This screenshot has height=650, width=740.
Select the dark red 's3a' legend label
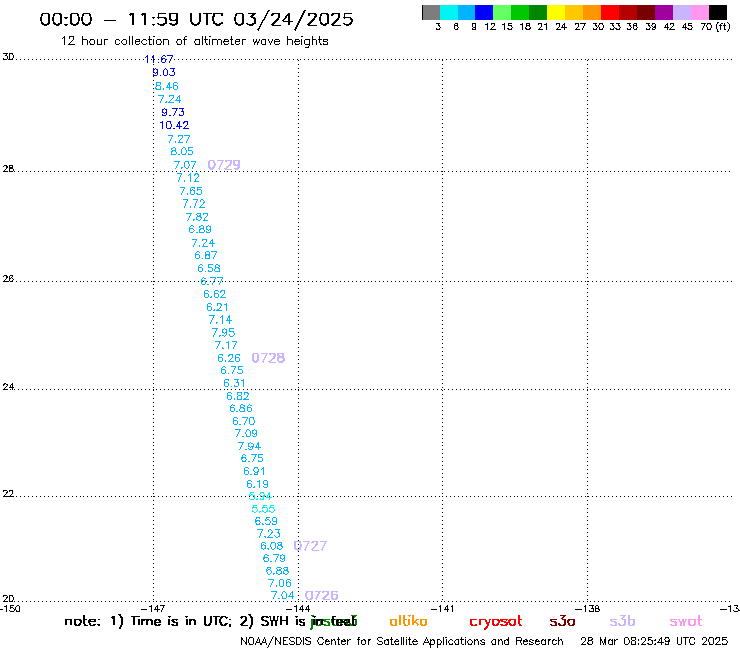[x=562, y=622]
